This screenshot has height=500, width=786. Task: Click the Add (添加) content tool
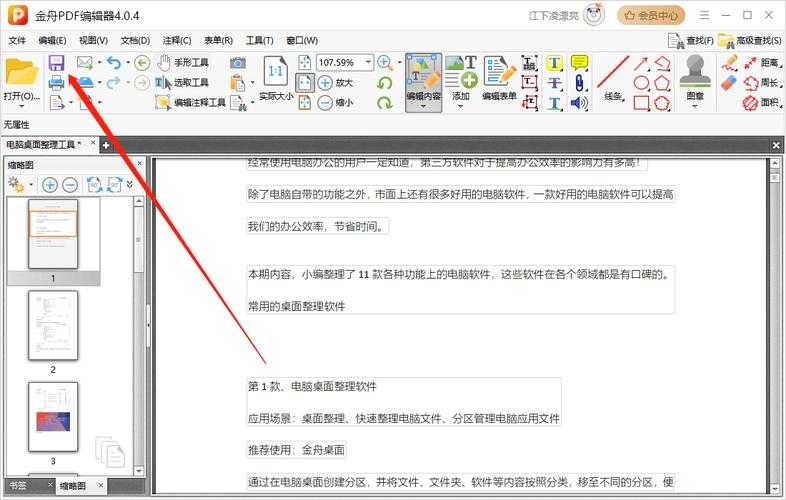click(461, 78)
